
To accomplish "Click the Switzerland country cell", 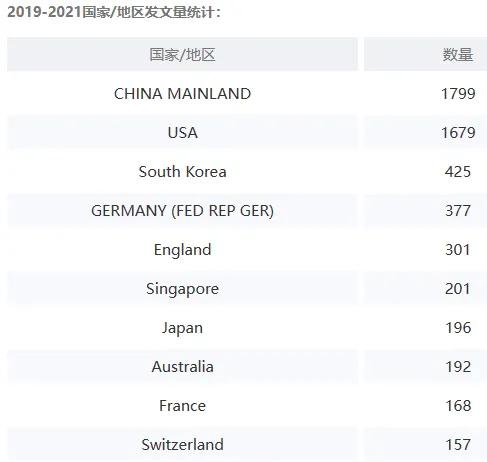I will coord(182,445).
